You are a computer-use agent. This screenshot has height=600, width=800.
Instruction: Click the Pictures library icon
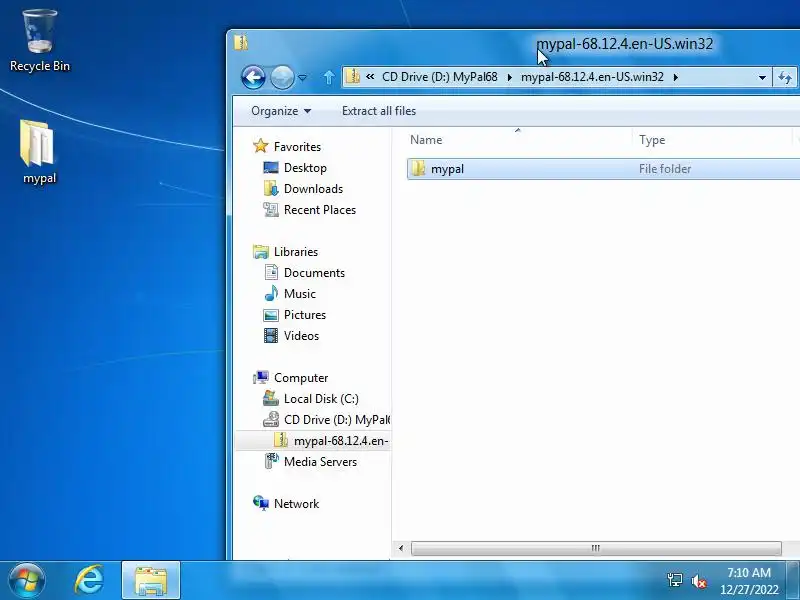pos(271,315)
